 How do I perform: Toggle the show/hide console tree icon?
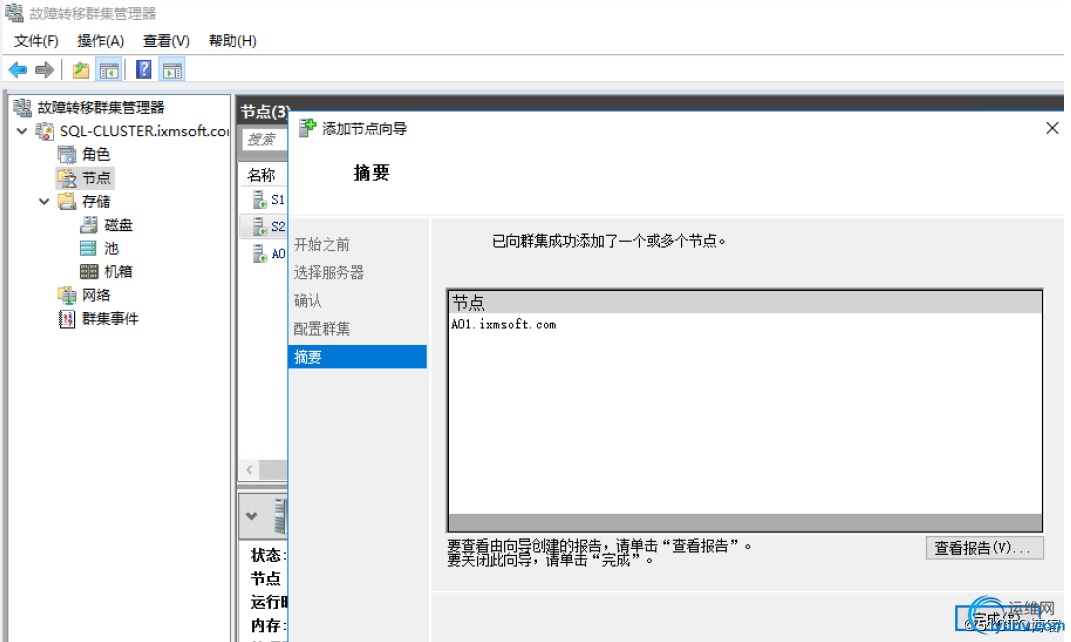[109, 70]
